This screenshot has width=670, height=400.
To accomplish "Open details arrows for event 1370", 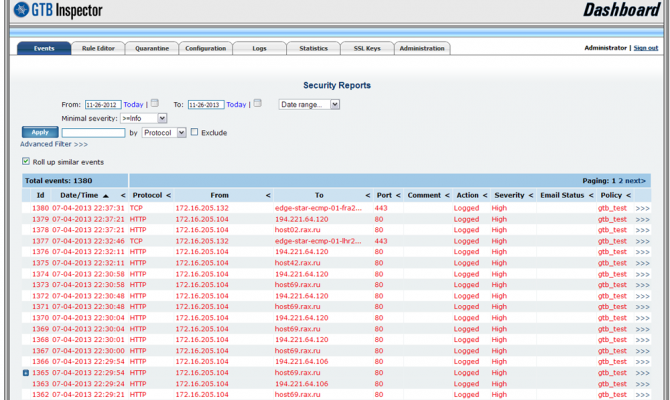I will coord(642,318).
